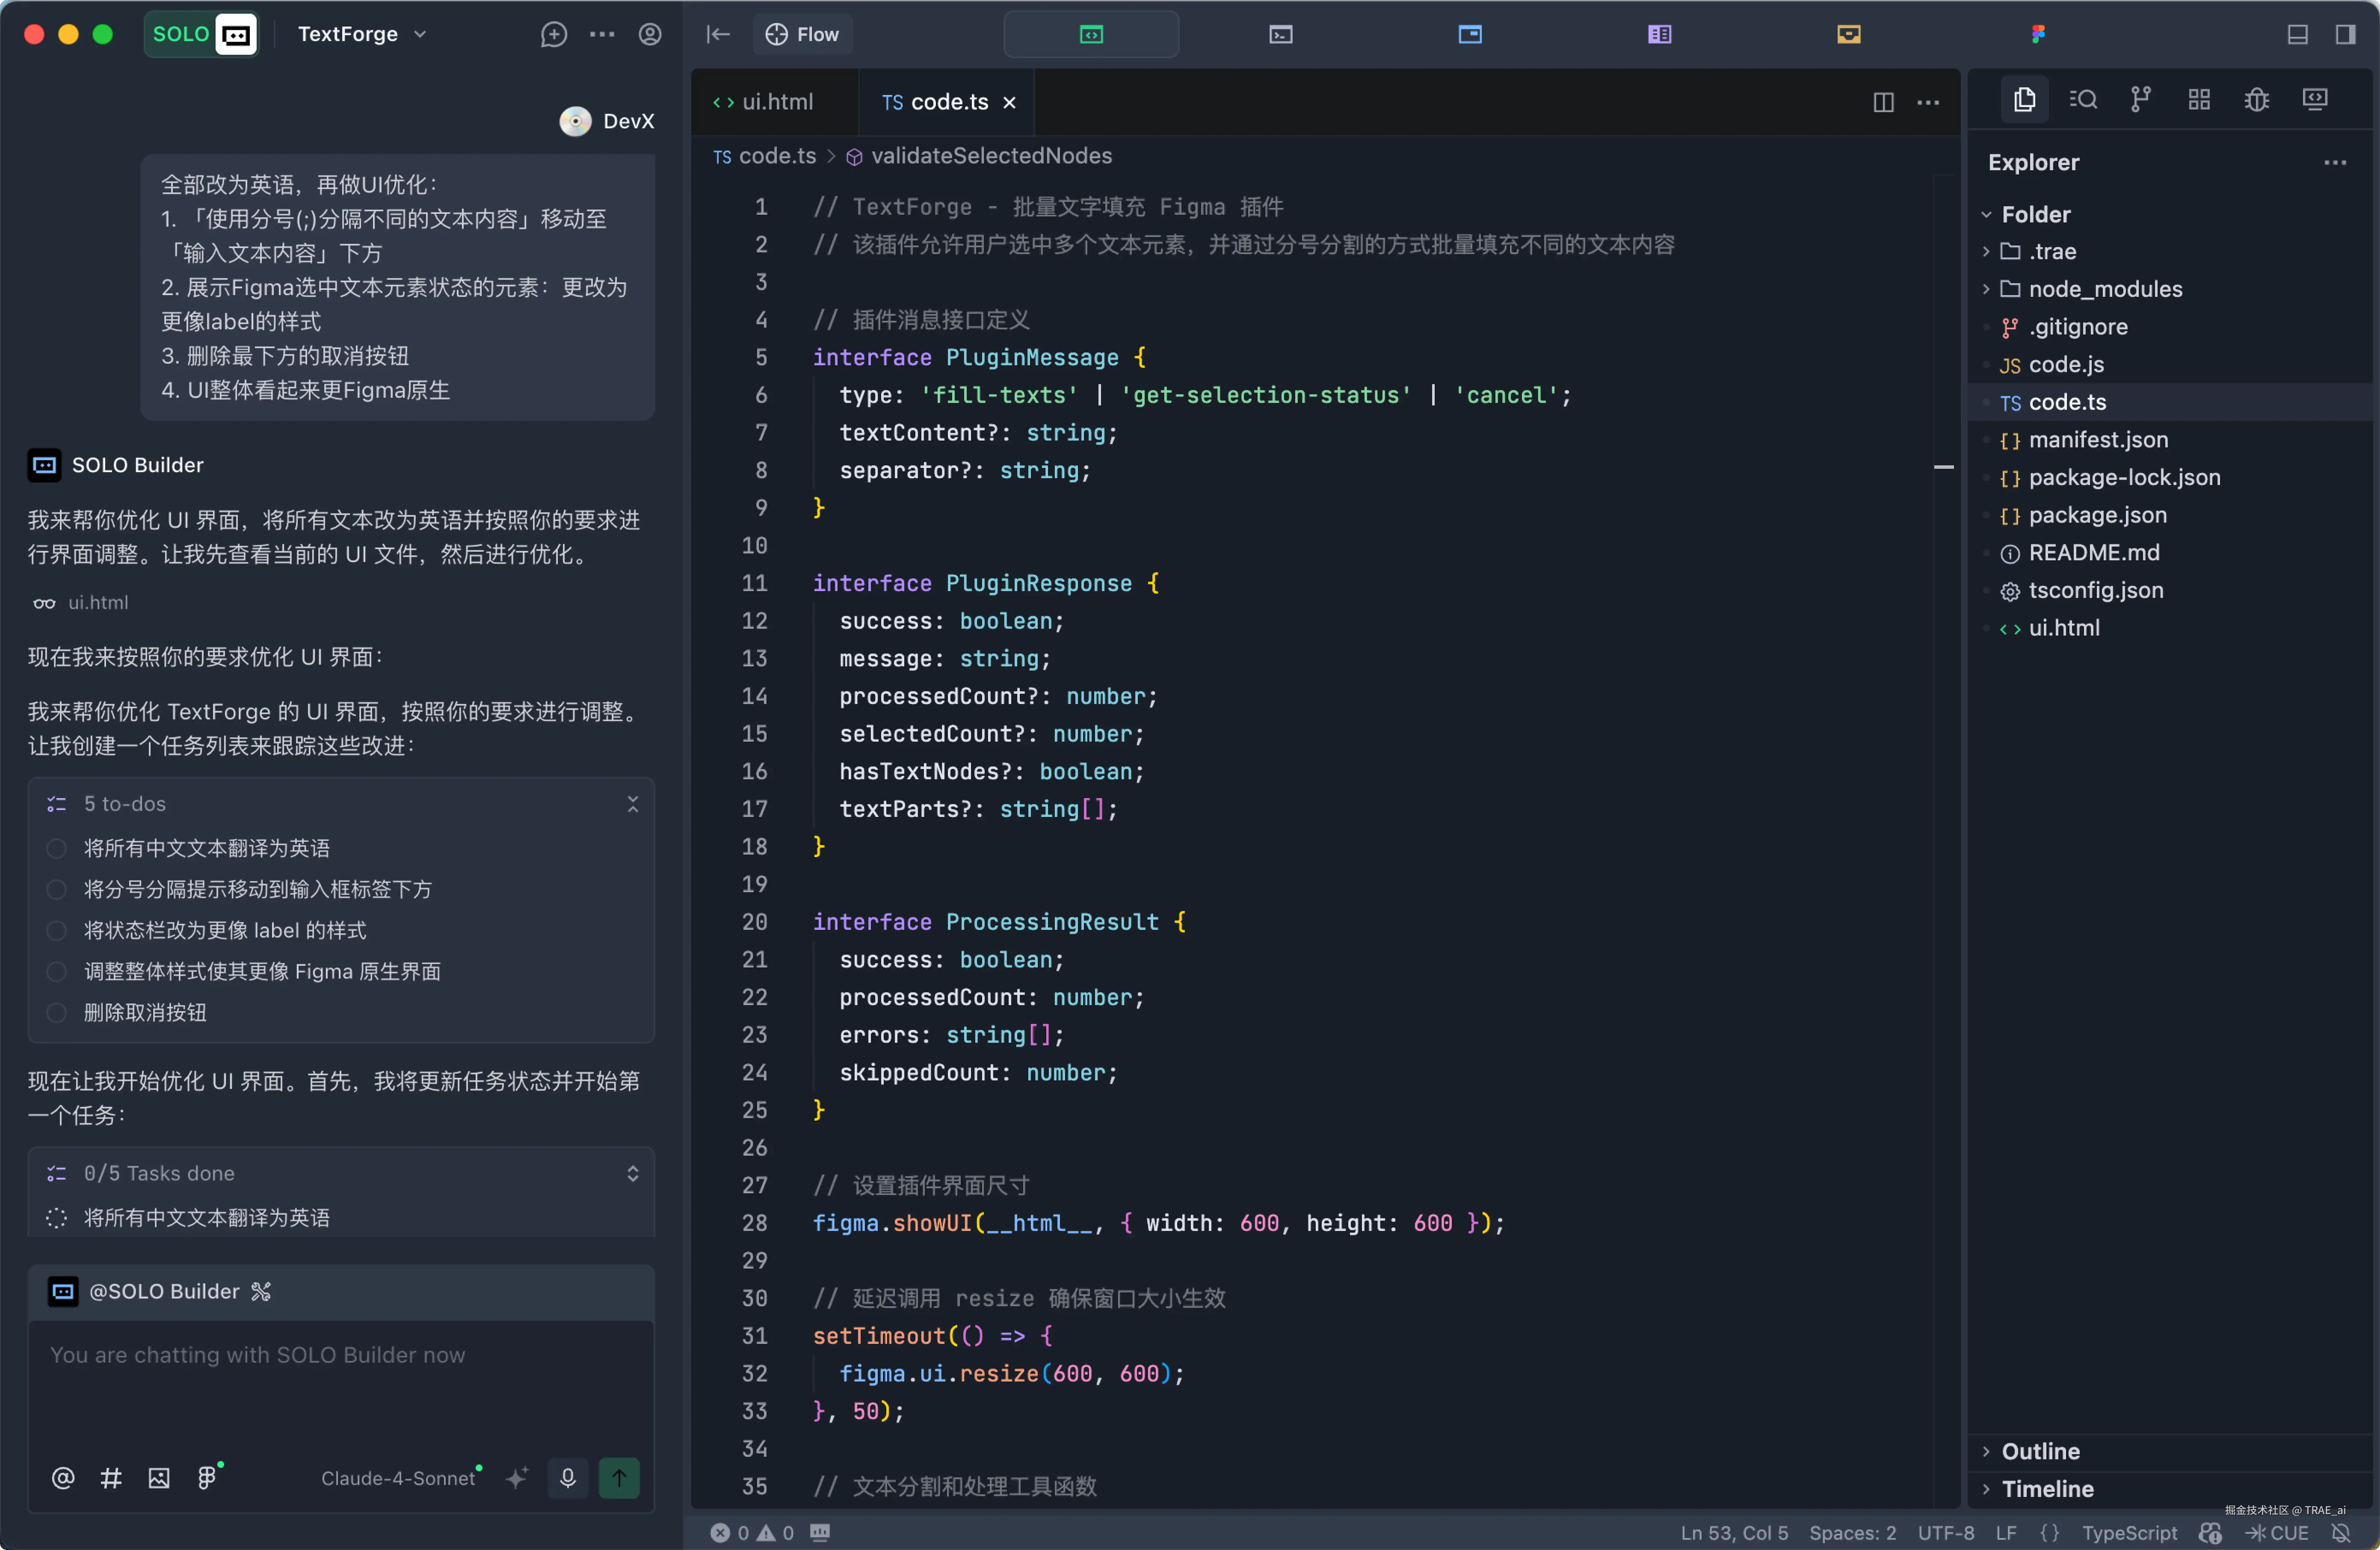Start a new chat with plus bubble icon

553,34
